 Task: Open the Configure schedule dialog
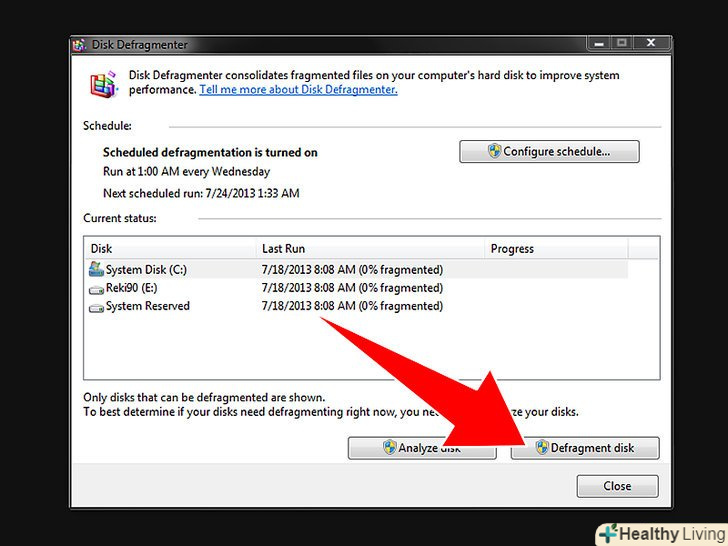coord(549,151)
